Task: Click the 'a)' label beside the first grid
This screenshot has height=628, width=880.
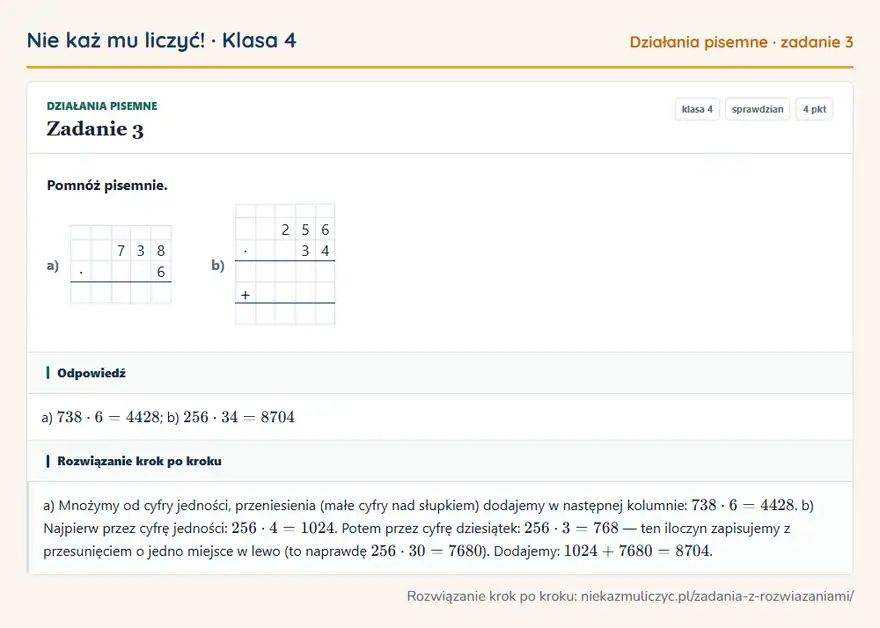Action: [53, 265]
